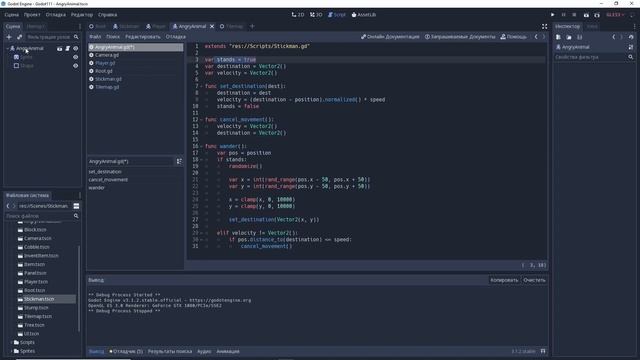Fold the set_destination function at line 7
Screen dimensions: 640x360
click(x=202, y=87)
